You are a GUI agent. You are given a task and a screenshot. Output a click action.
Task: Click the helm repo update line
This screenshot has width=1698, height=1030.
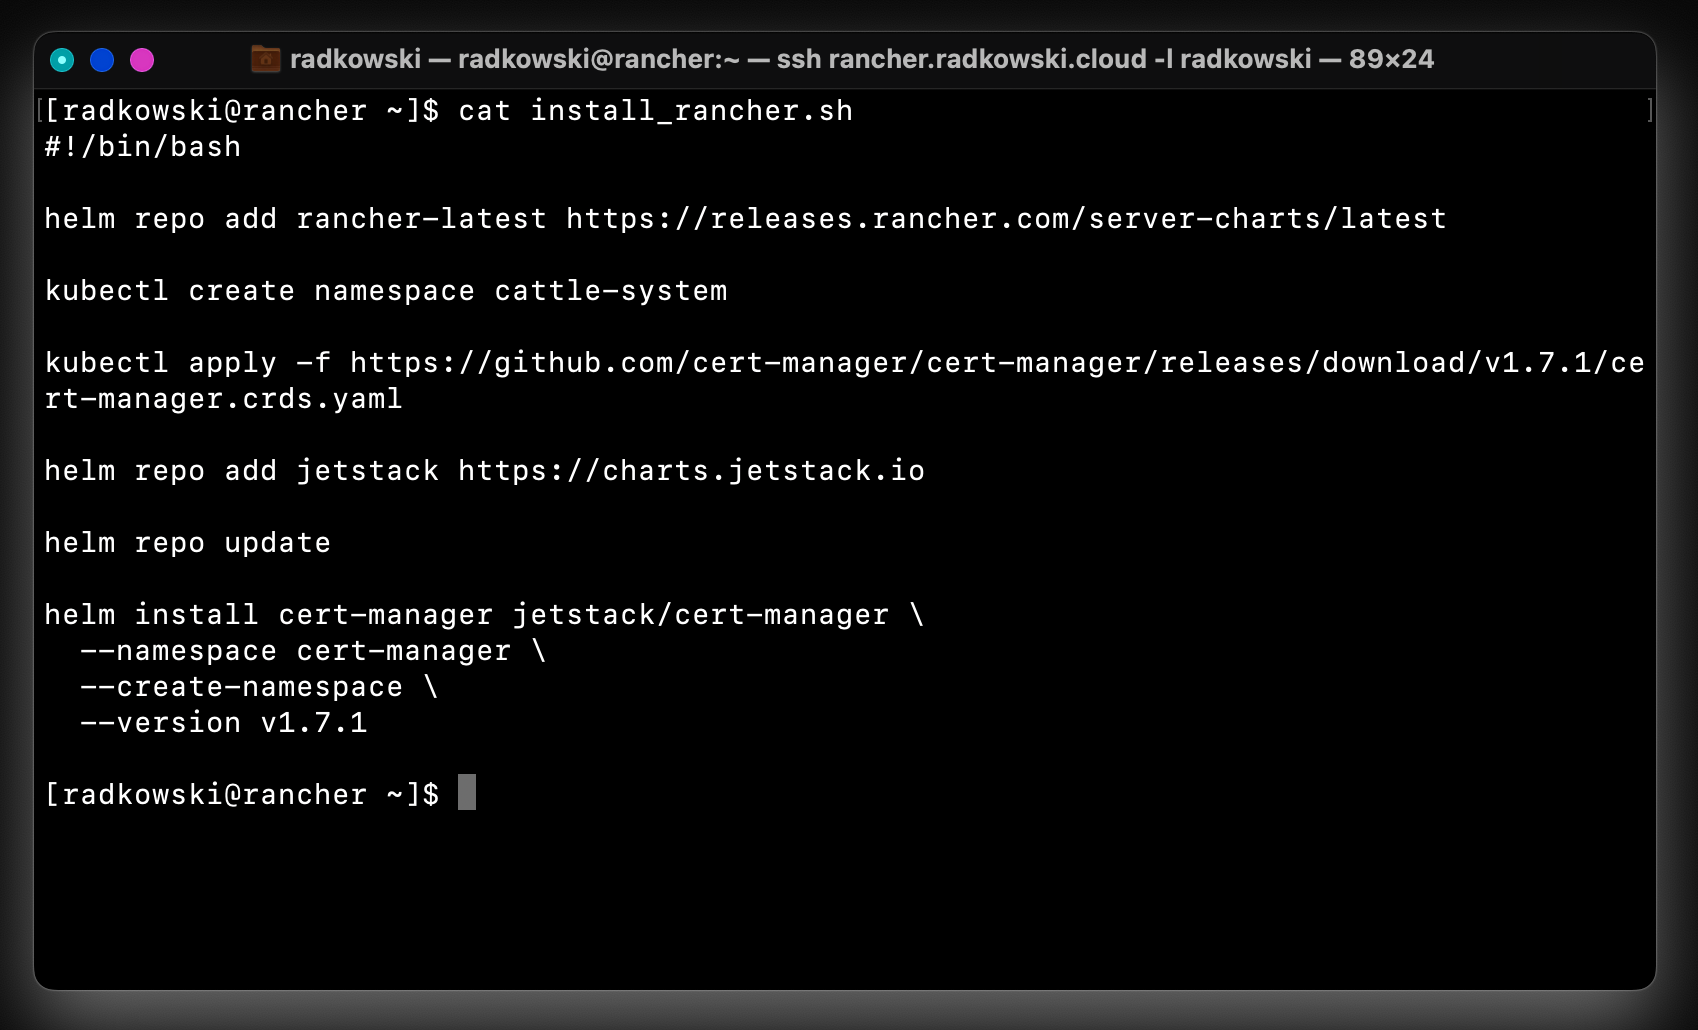pos(188,543)
